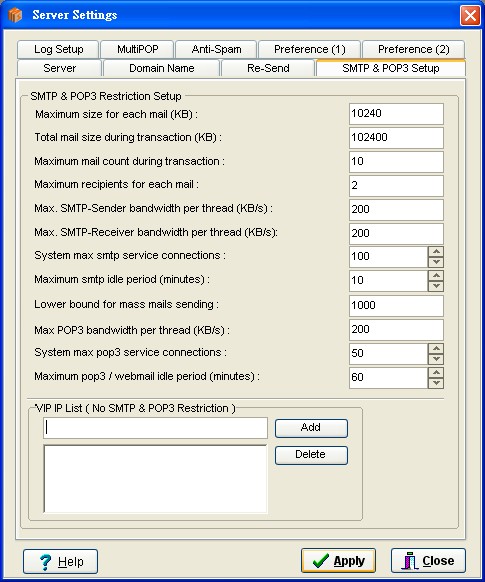Edit the Maximum recipients for each mail field

(396, 186)
